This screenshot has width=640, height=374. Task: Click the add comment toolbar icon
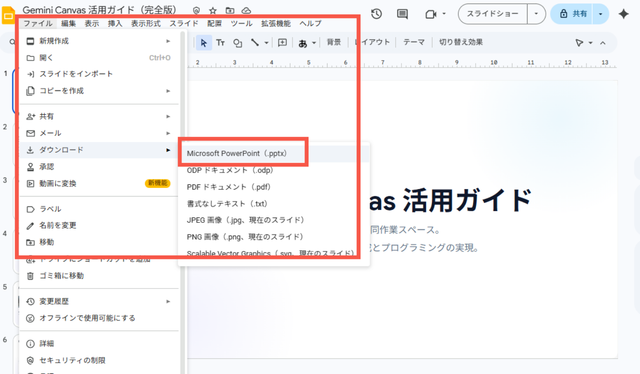[282, 42]
